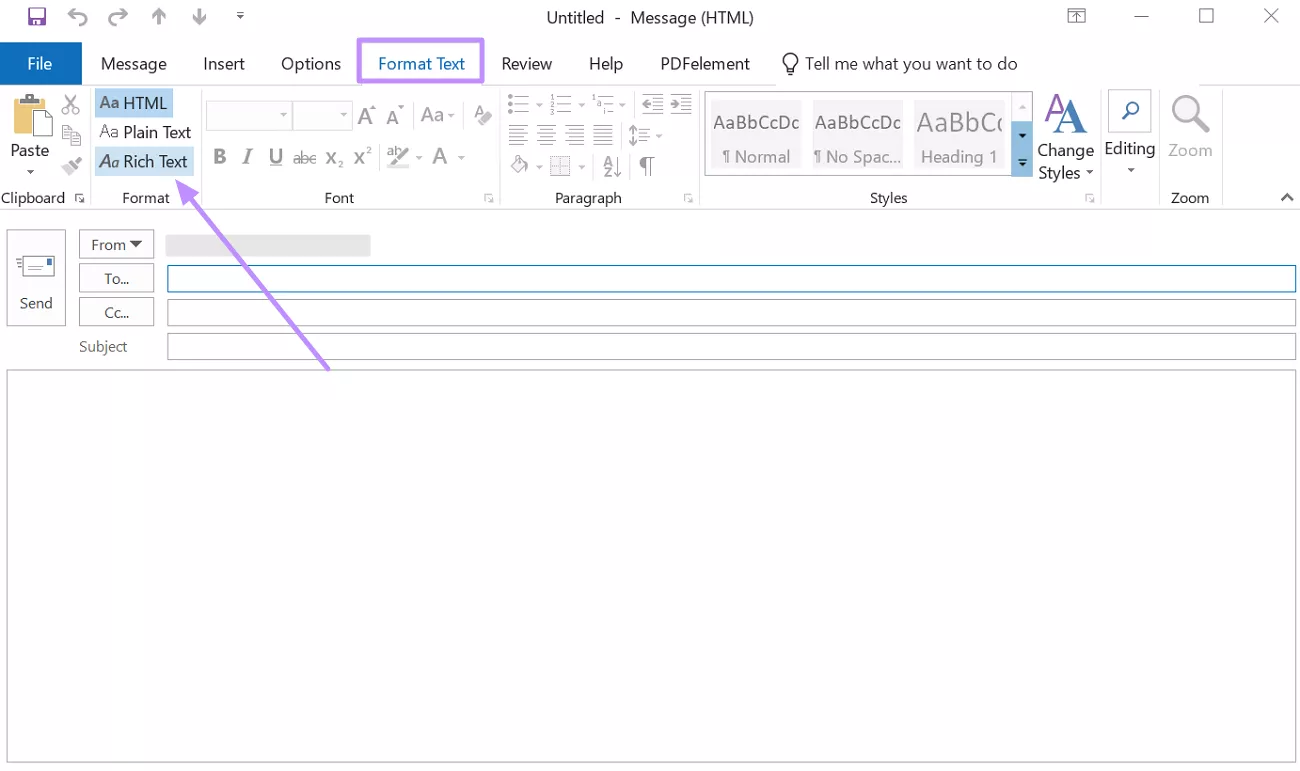Viewport: 1300px width, 771px height.
Task: Click into the Subject input field
Action: coord(730,347)
